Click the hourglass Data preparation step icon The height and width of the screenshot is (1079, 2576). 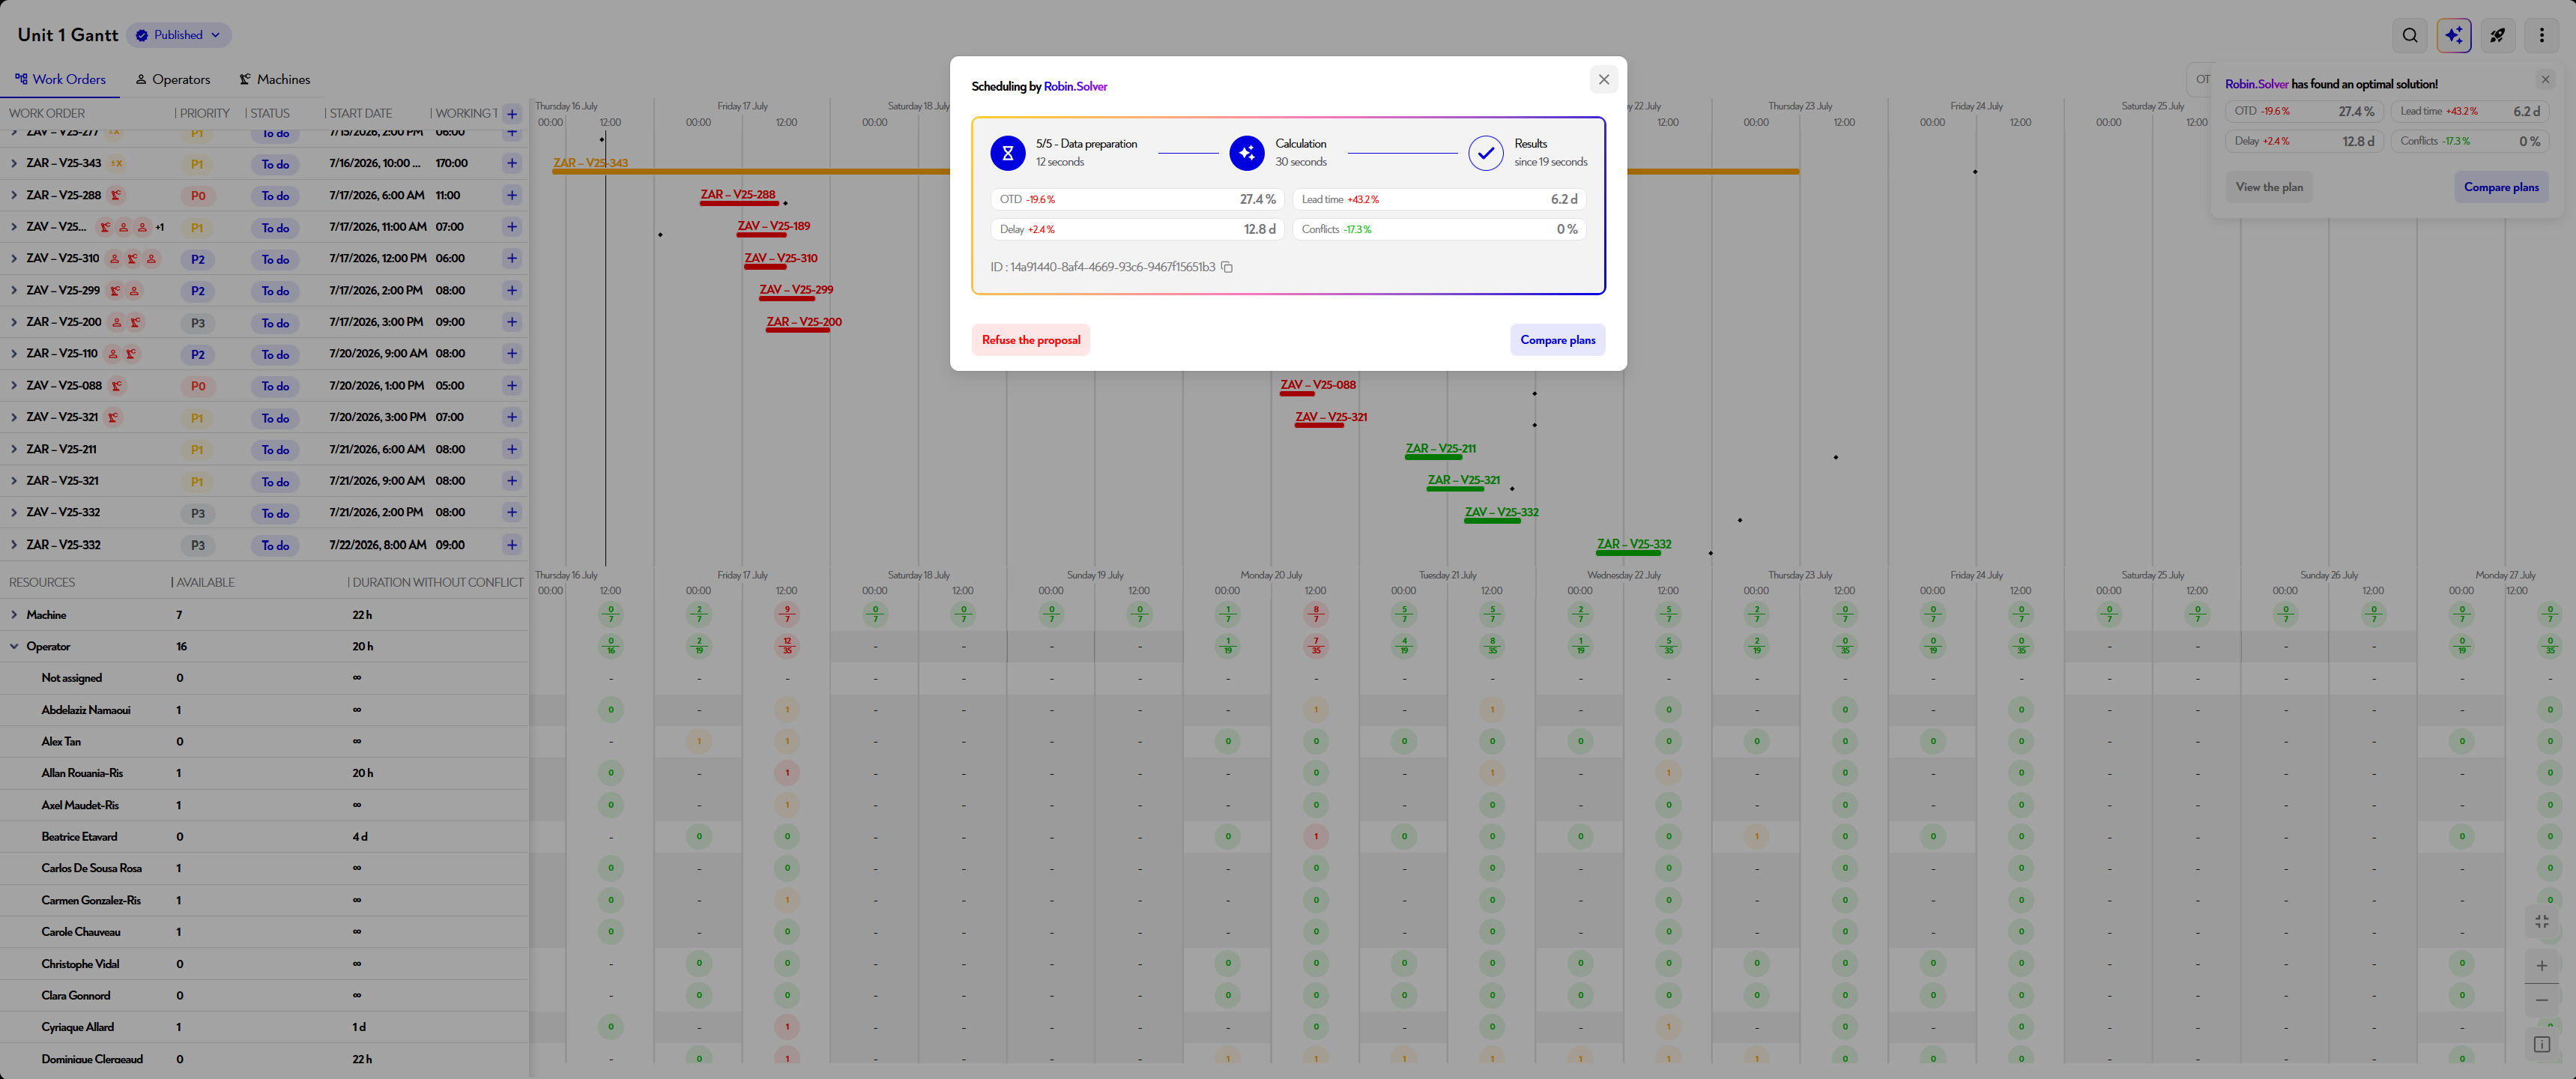(x=1007, y=153)
